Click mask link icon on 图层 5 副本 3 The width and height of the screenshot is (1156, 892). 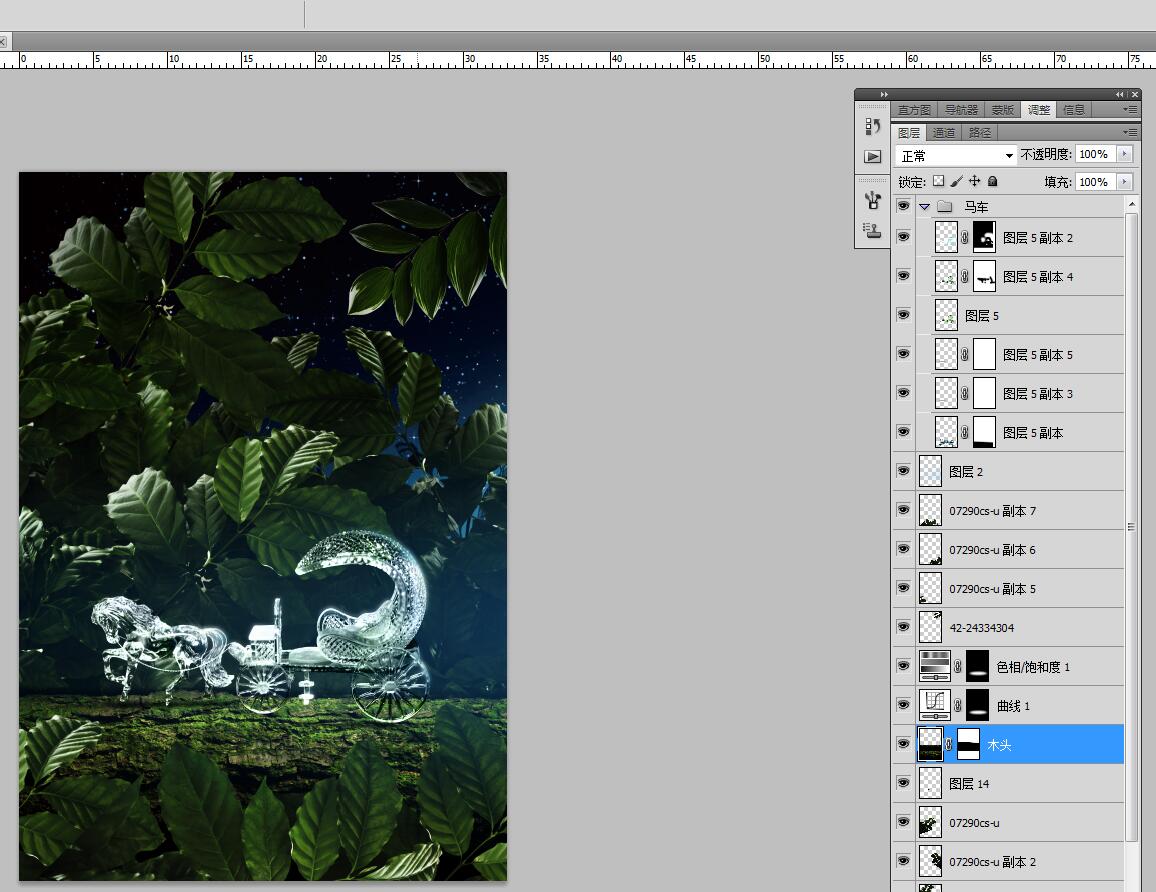coord(964,394)
